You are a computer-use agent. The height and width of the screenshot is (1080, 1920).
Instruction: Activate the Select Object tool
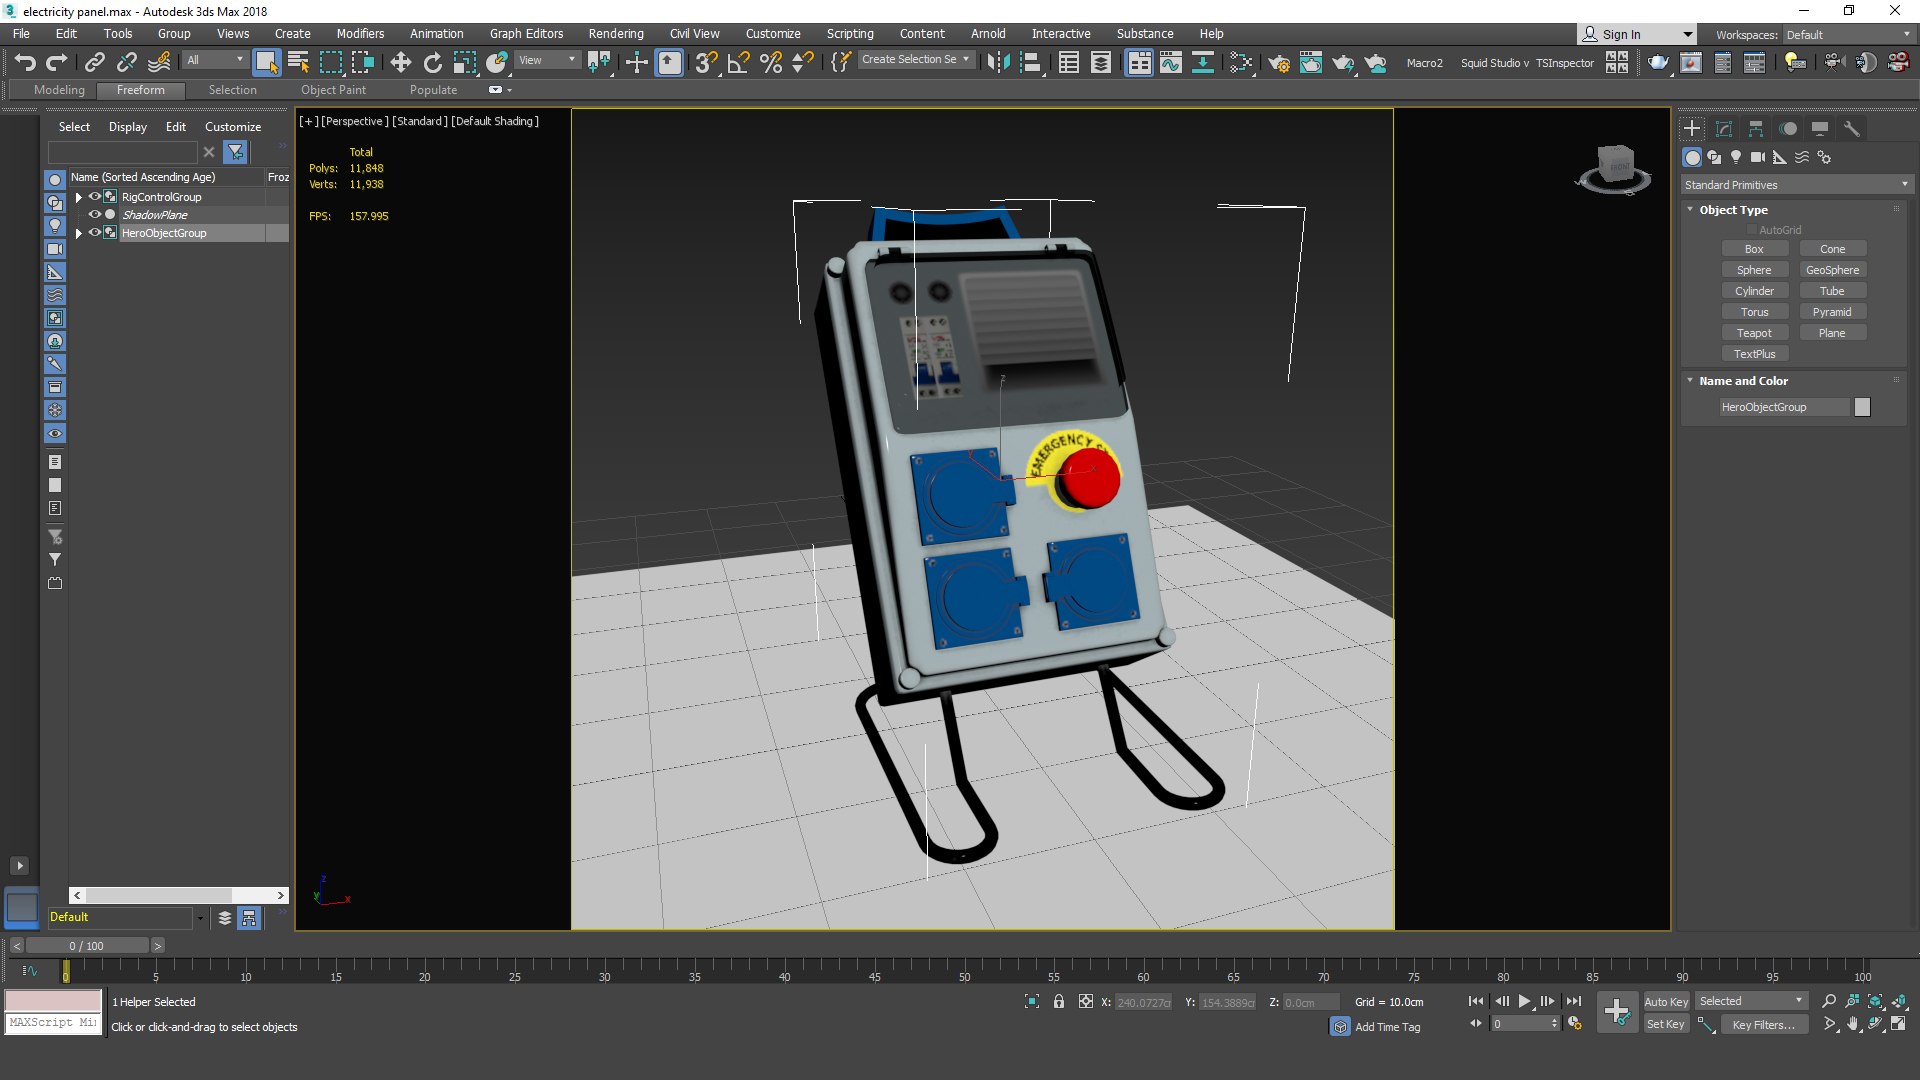tap(266, 62)
